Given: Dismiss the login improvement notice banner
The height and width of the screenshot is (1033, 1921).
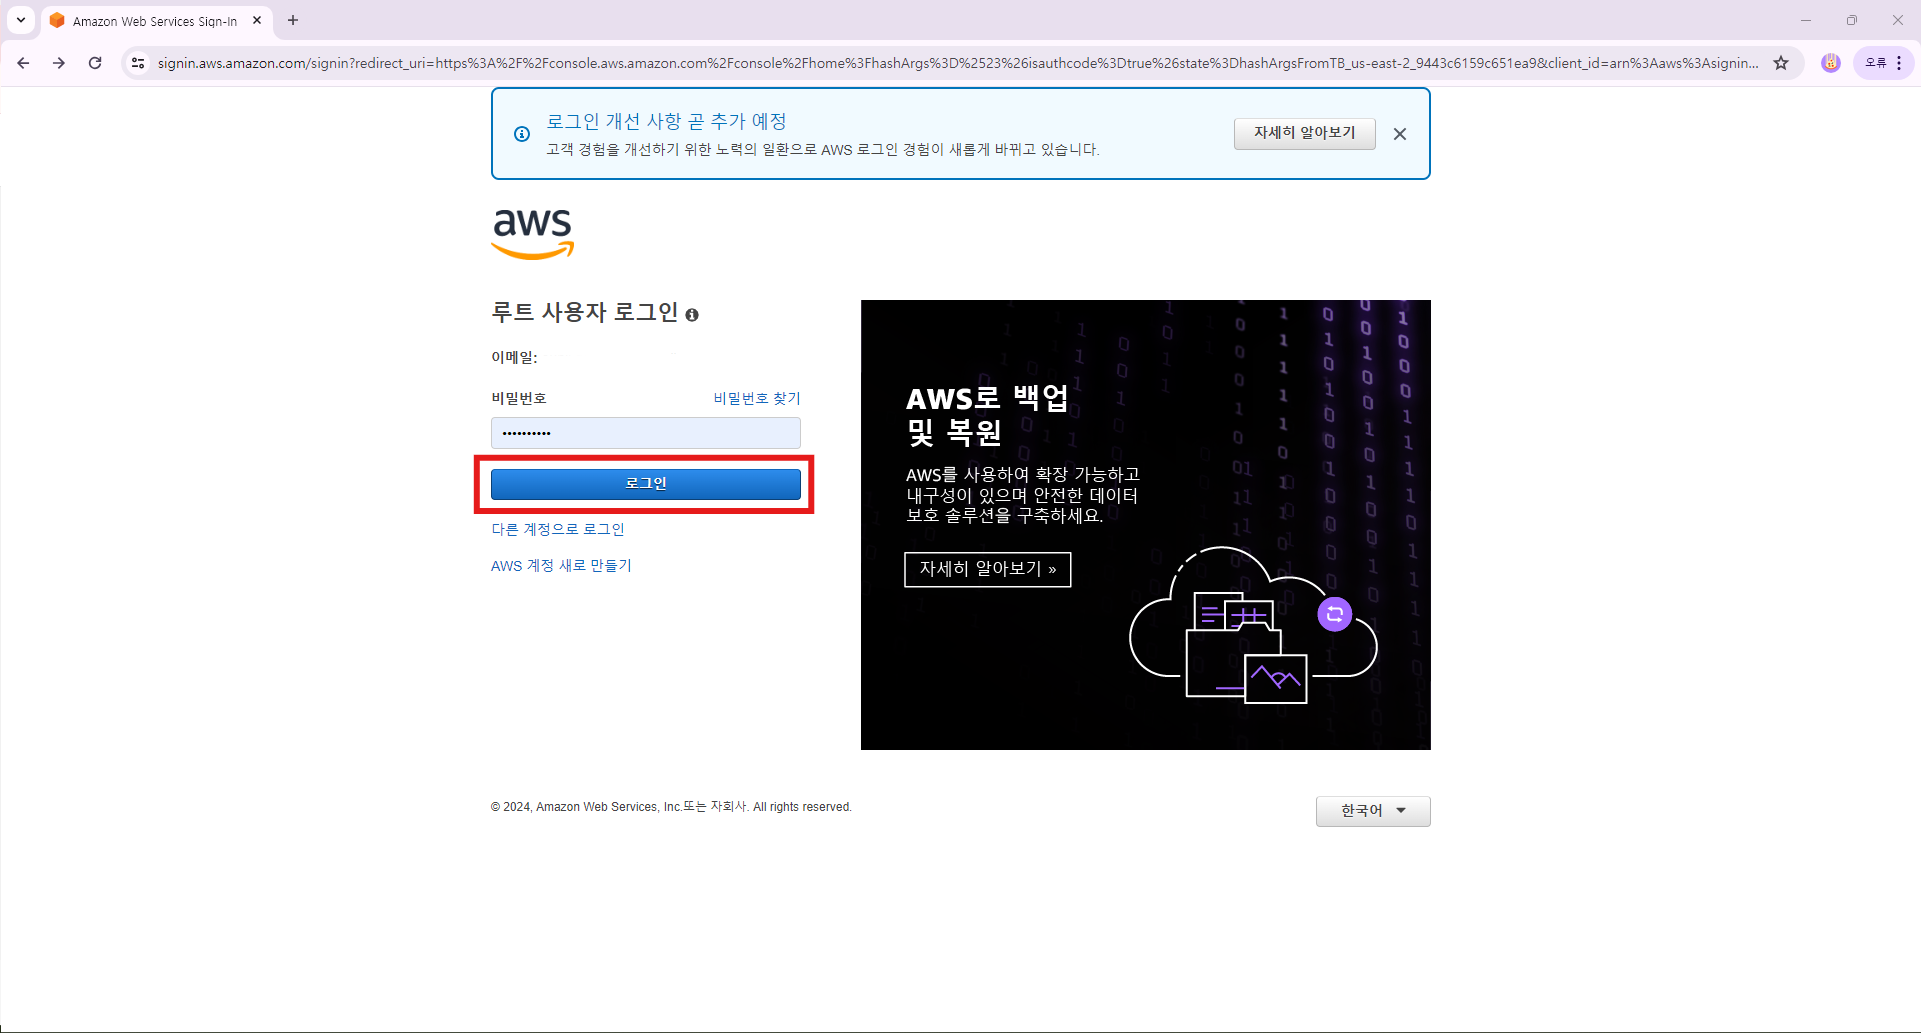Looking at the screenshot, I should (x=1400, y=134).
